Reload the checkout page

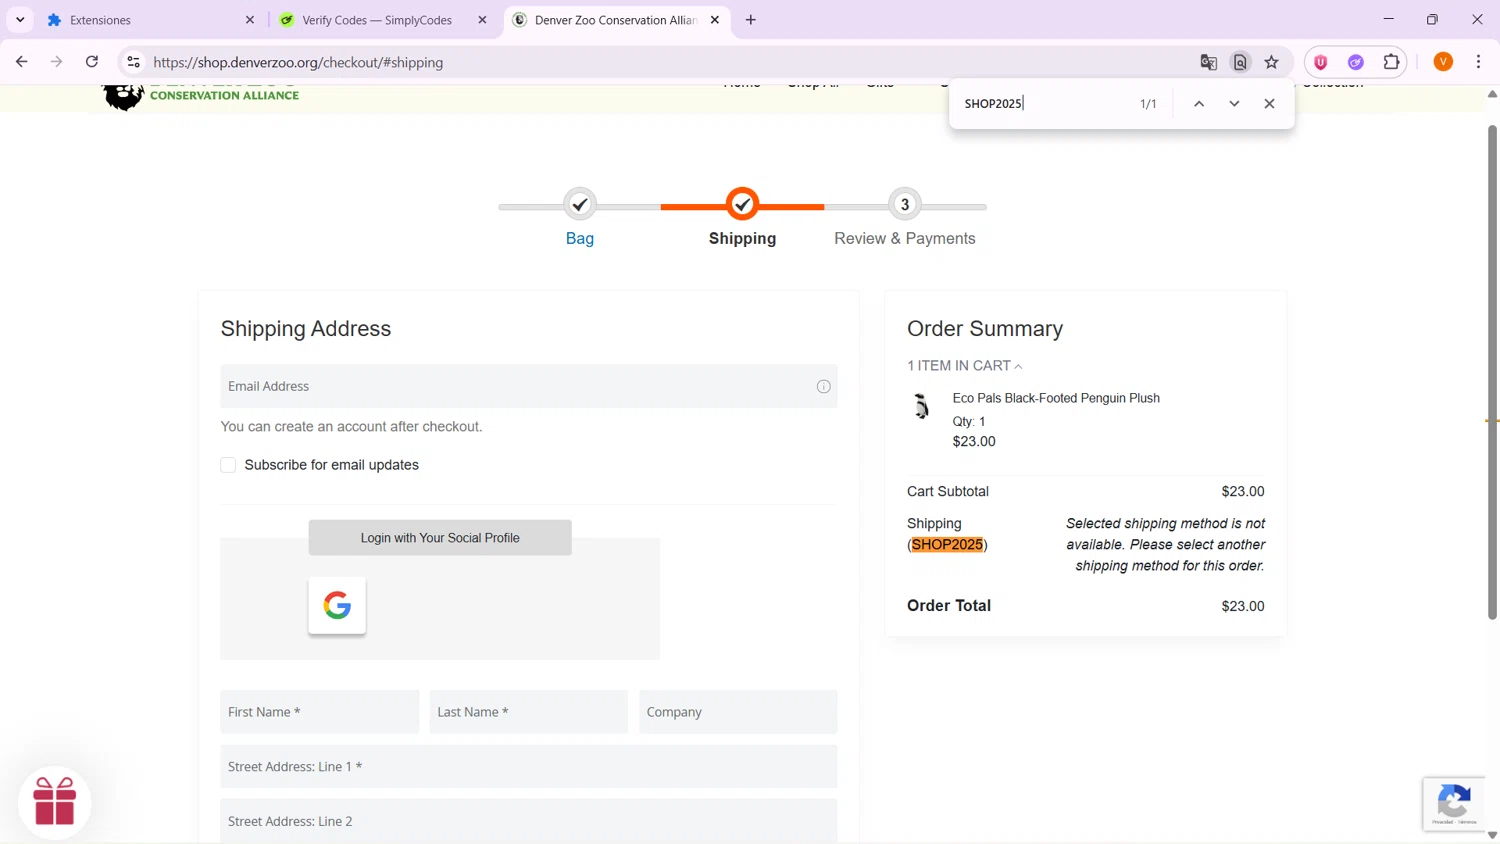pos(92,62)
